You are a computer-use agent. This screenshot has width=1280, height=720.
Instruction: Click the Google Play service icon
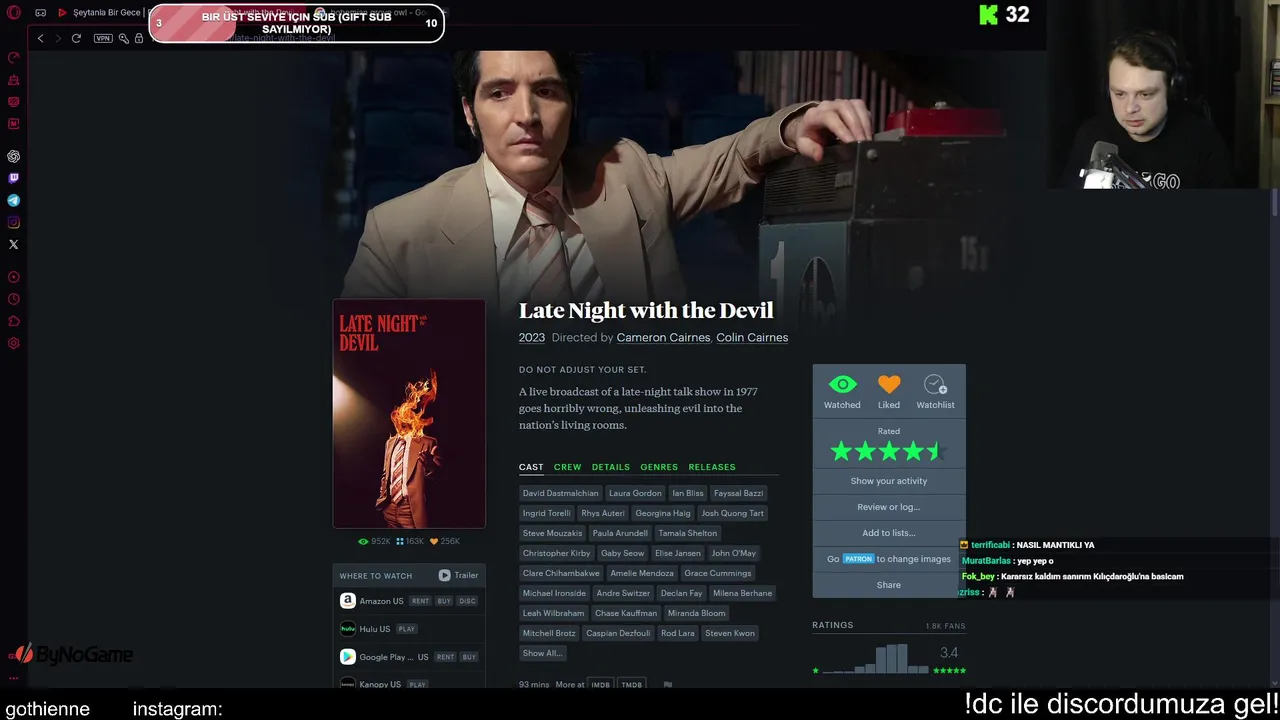pyautogui.click(x=348, y=657)
